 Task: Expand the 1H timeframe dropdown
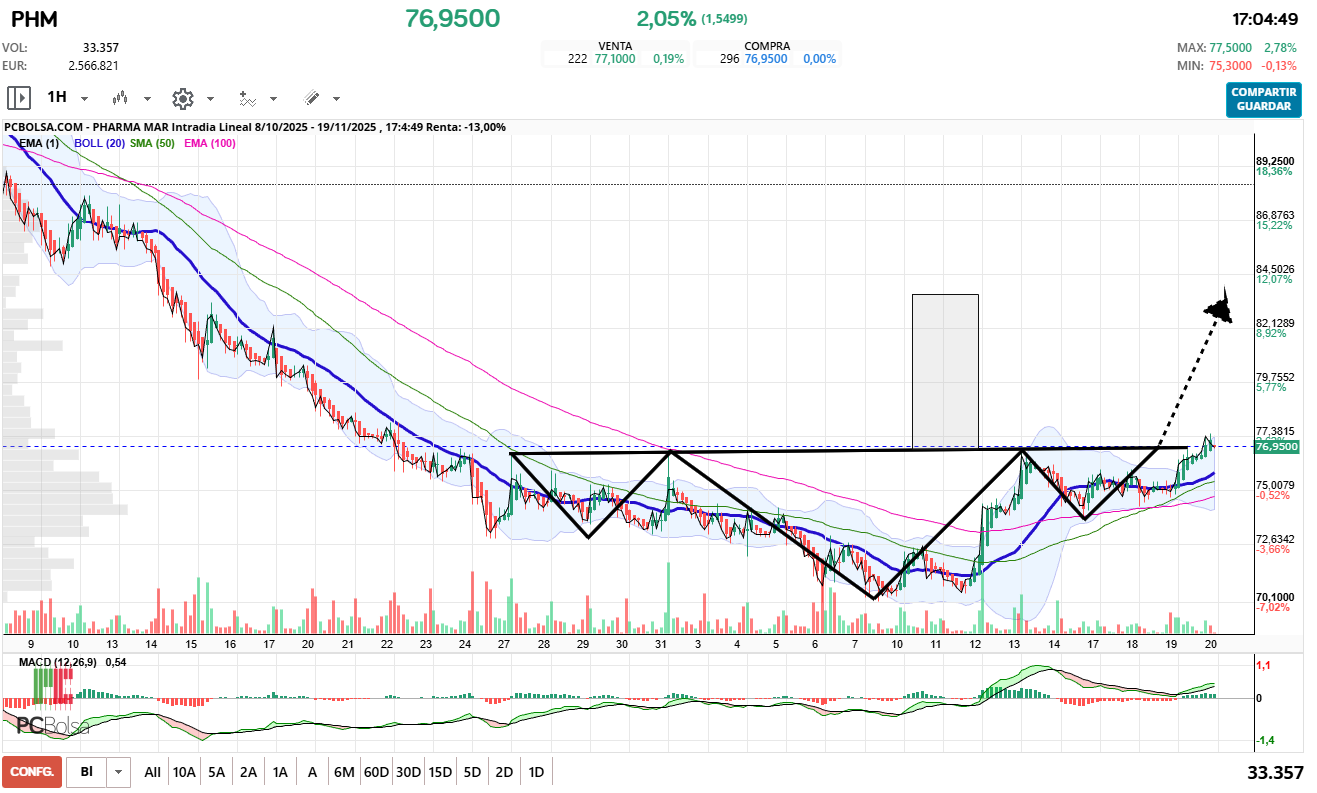84,99
